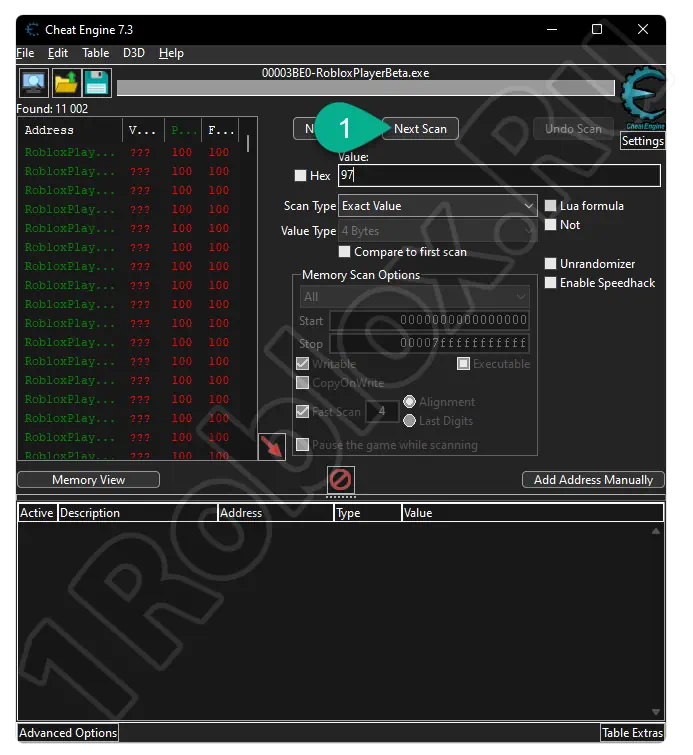693x755 pixels.
Task: Click the Value input field containing 97
Action: point(499,175)
